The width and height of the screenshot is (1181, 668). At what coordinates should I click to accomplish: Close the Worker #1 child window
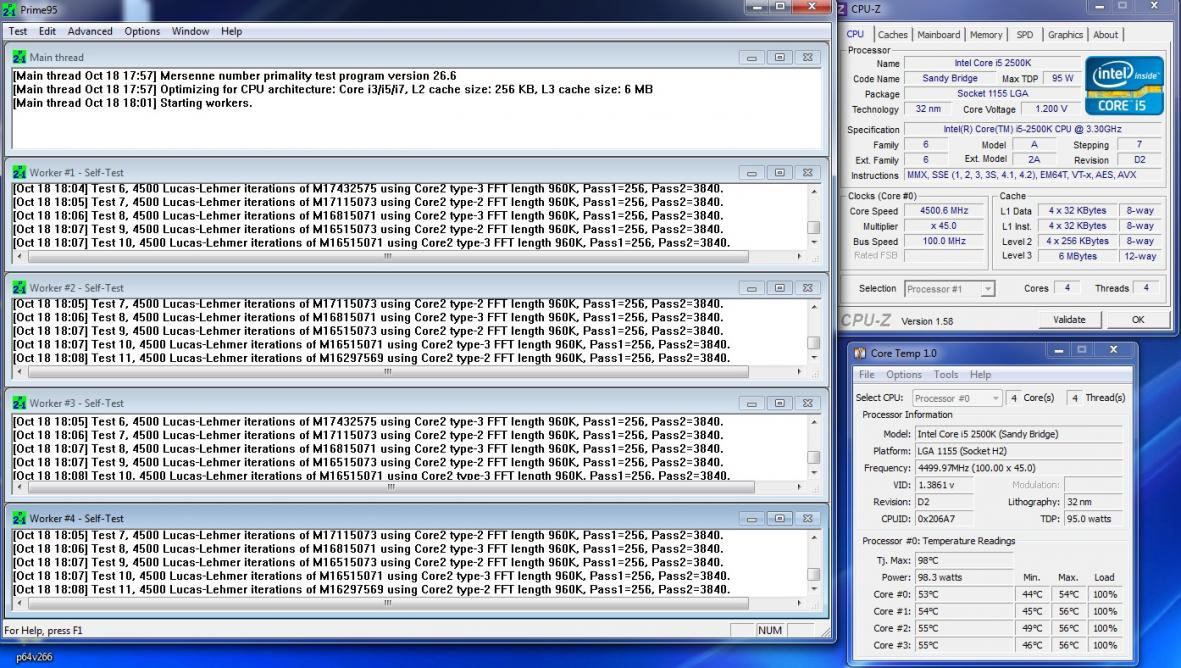(x=807, y=172)
